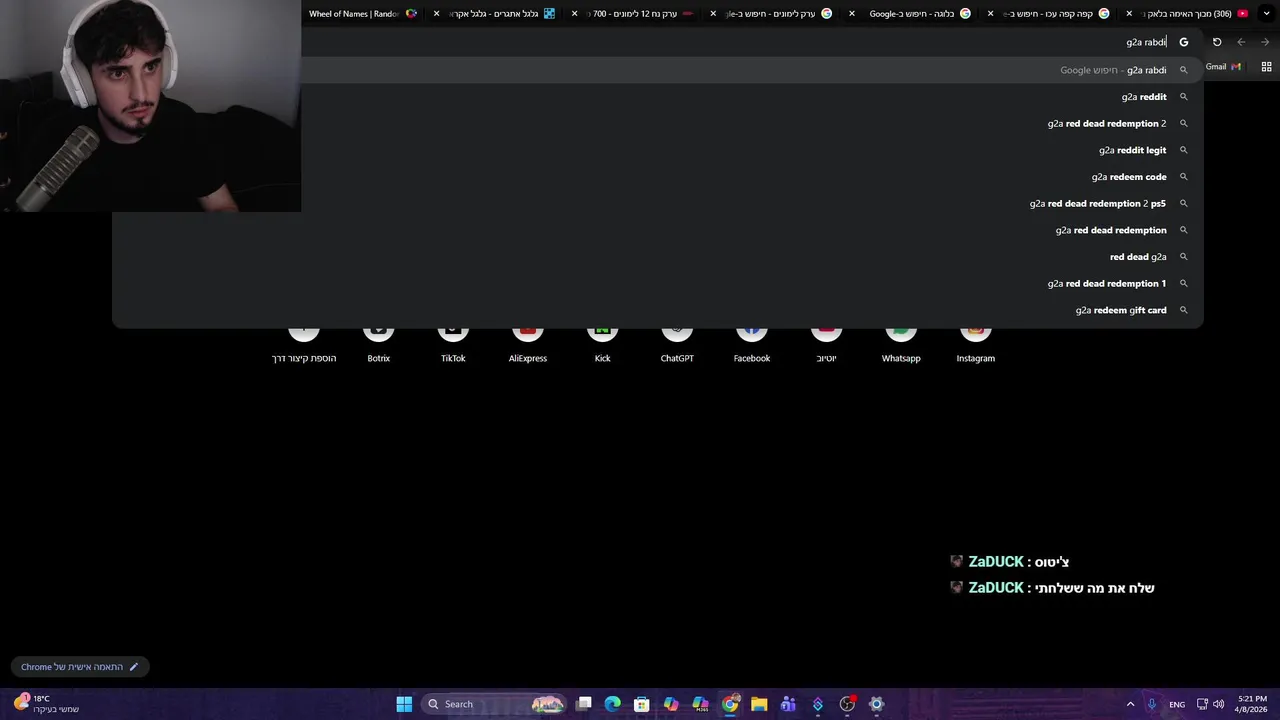
Task: Open the Windows Start menu
Action: click(x=404, y=704)
